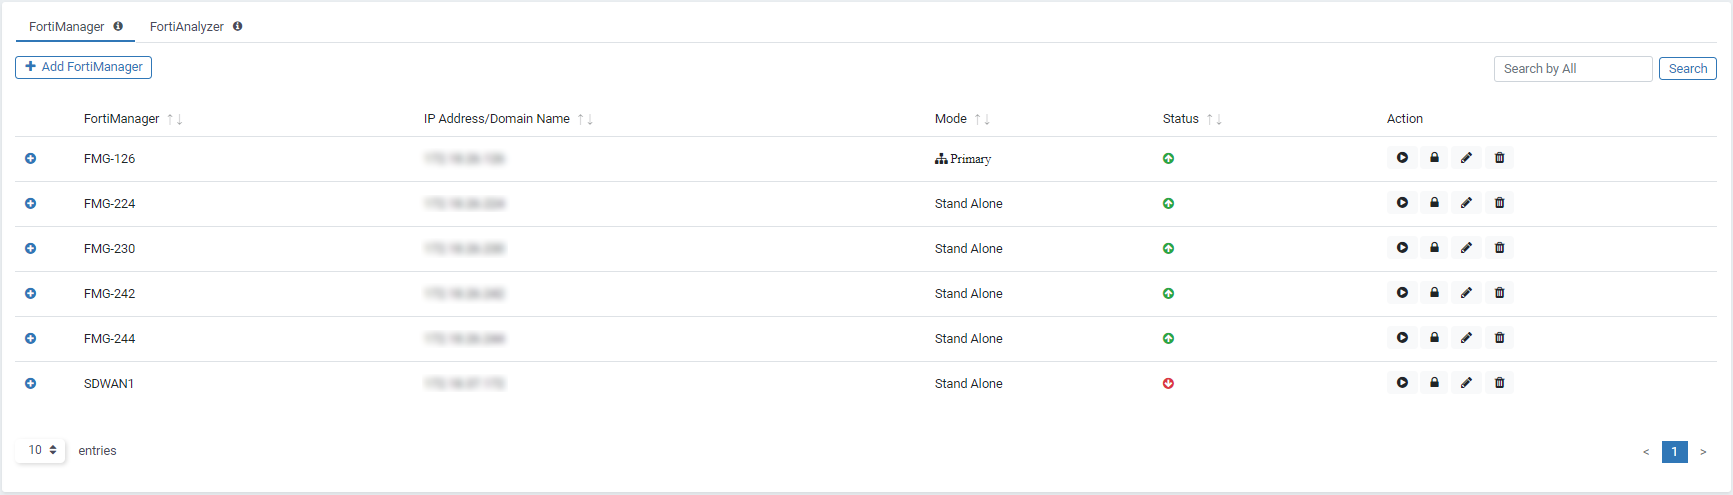1733x495 pixels.
Task: Click the red status icon for SDWAN1
Action: [x=1168, y=384]
